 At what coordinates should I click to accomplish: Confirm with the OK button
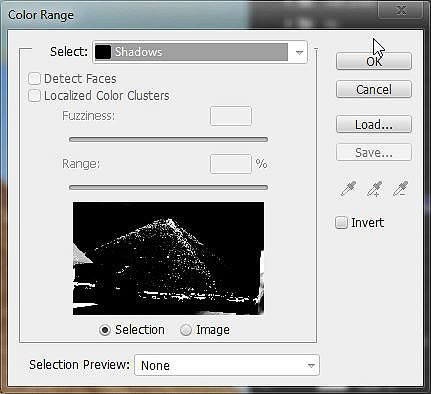pos(374,61)
